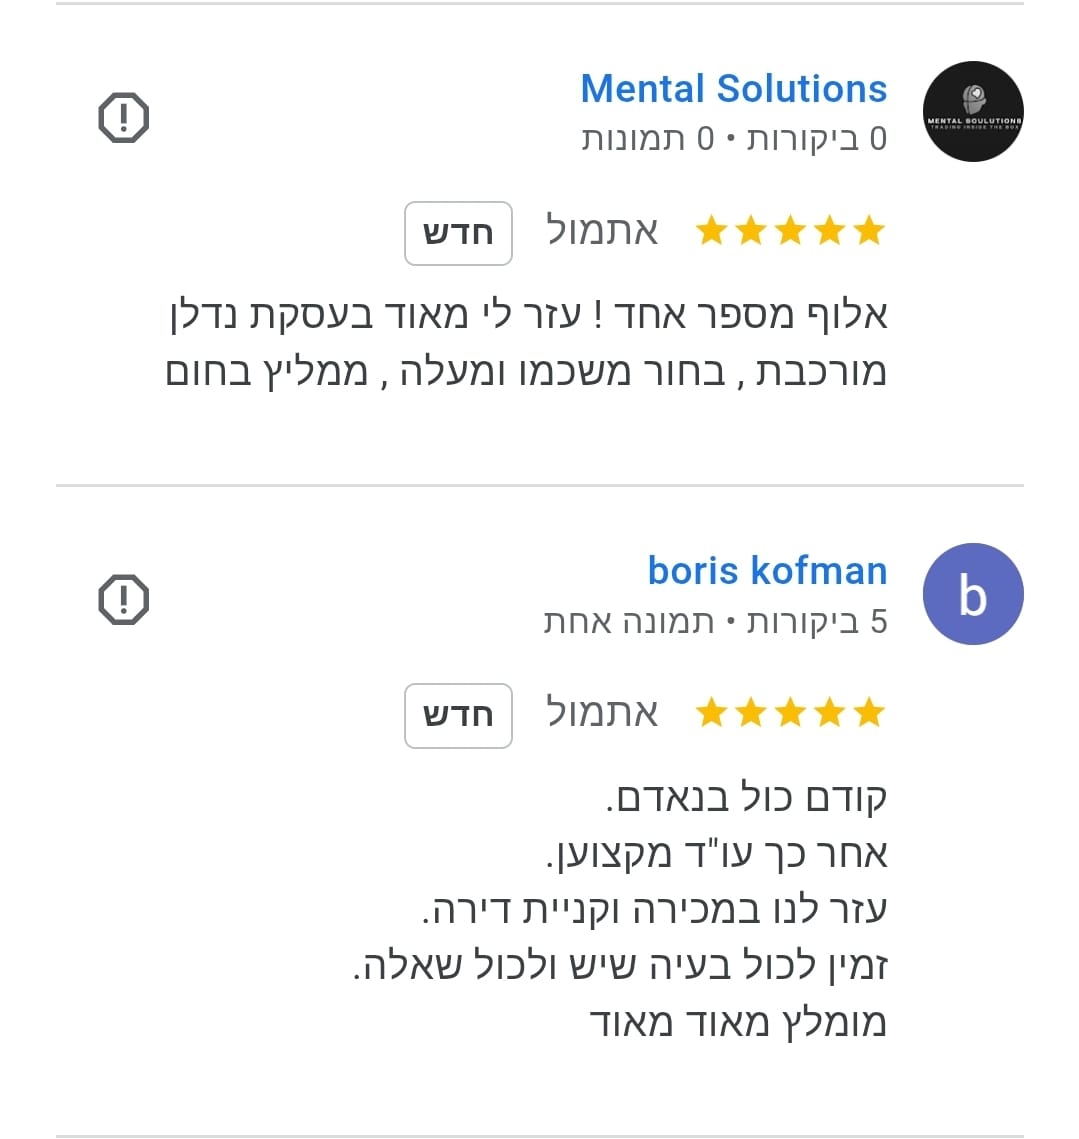Open Mental Solutions profile picture
Viewport: 1079px width, 1139px height.
pyautogui.click(x=972, y=112)
